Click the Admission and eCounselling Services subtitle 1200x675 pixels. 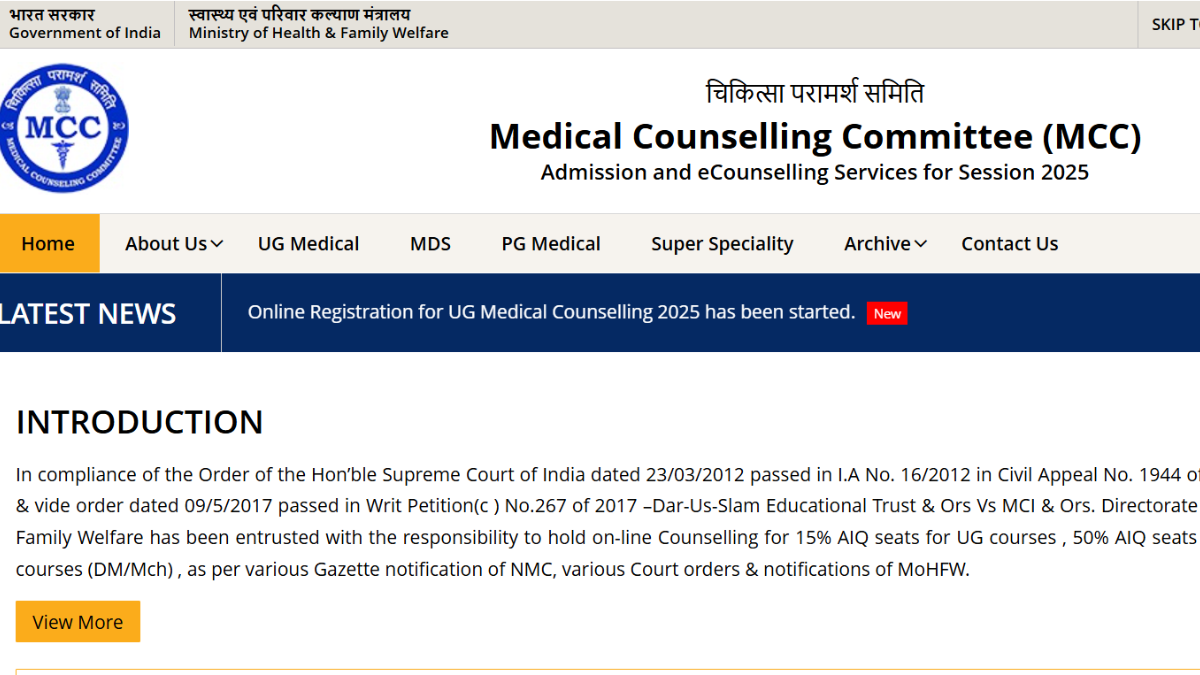[814, 172]
